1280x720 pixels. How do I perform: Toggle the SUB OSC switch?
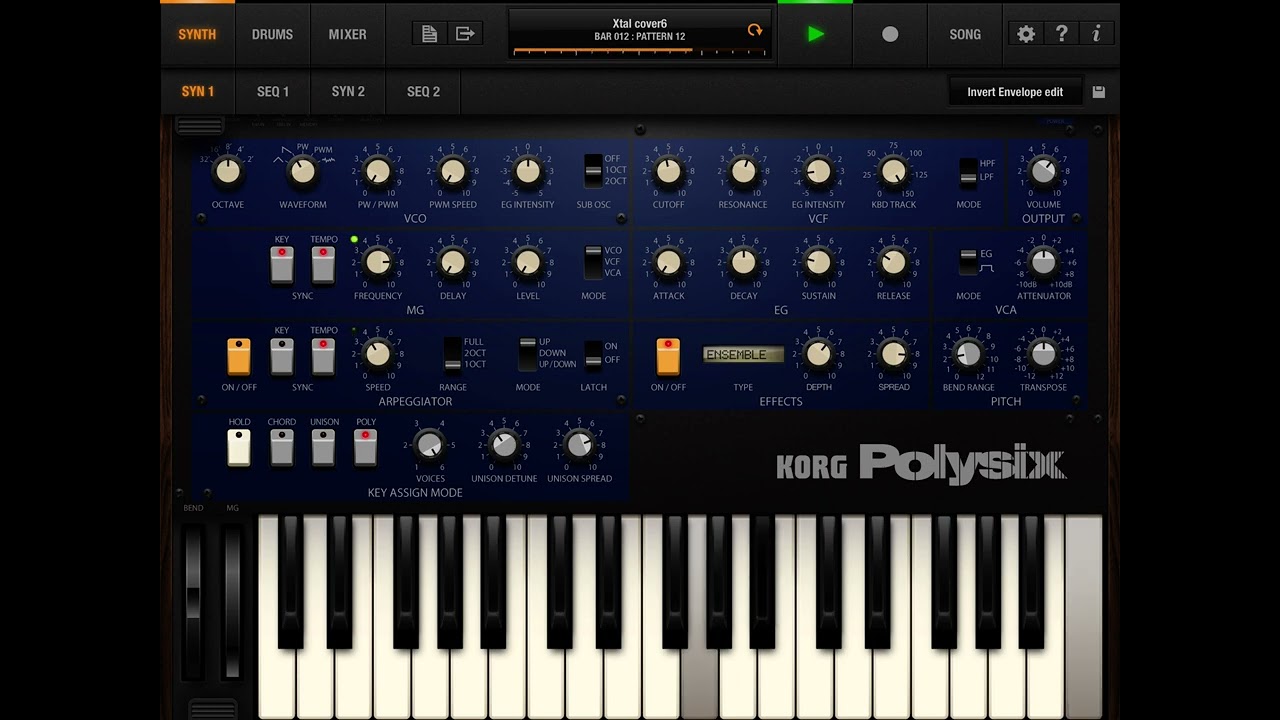[593, 171]
